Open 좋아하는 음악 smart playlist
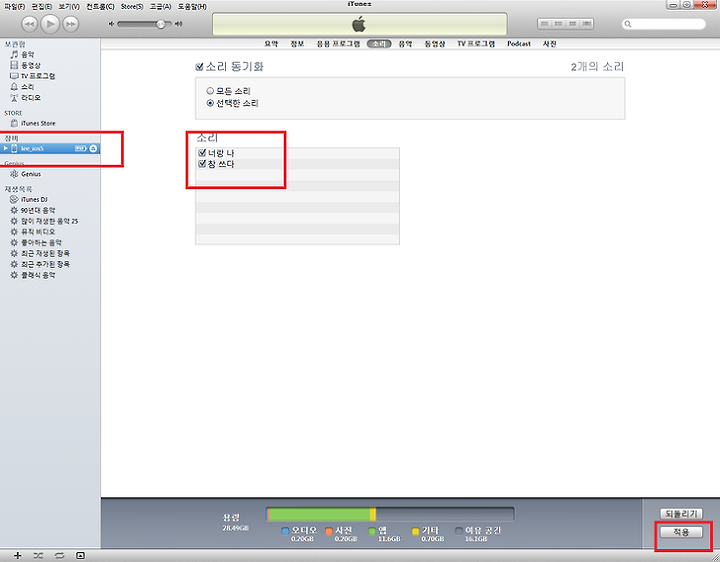The width and height of the screenshot is (720, 562). 41,242
